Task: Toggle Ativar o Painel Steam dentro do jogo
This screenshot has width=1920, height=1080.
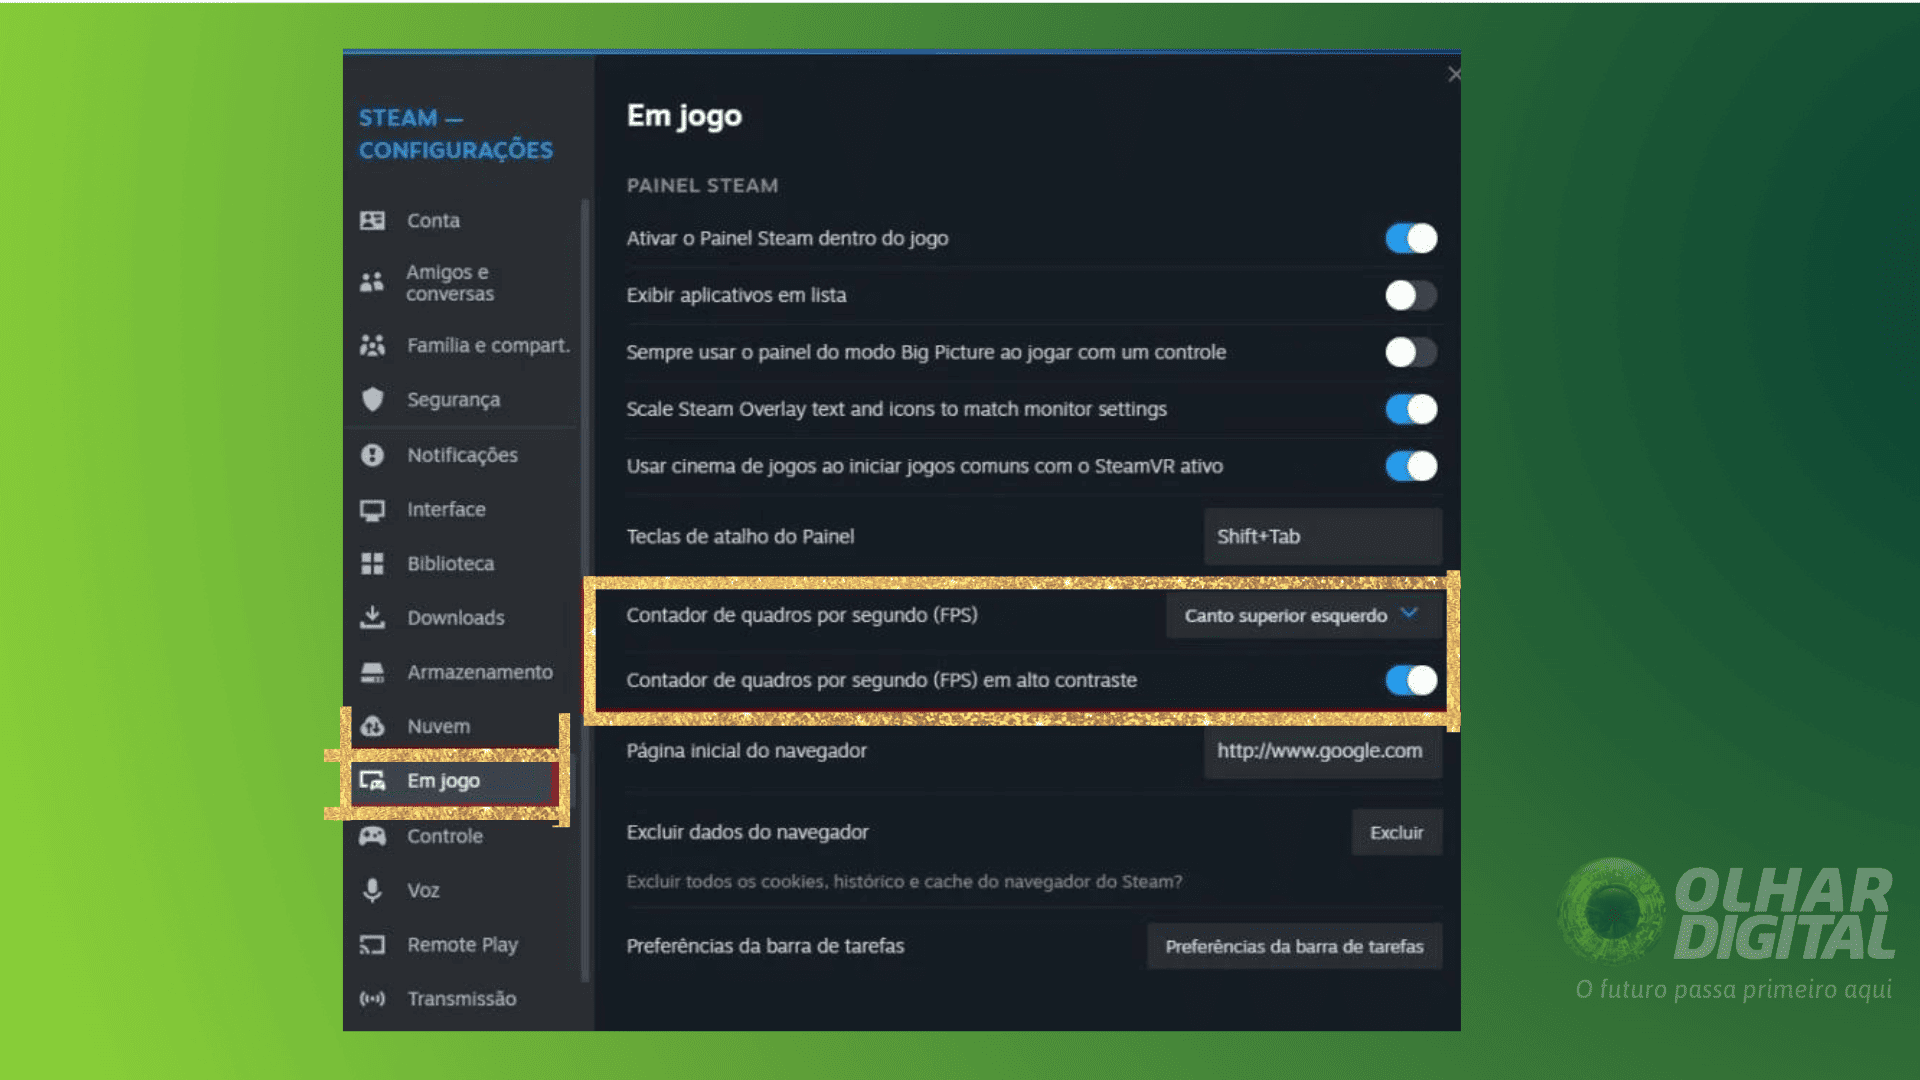Action: pyautogui.click(x=1411, y=238)
